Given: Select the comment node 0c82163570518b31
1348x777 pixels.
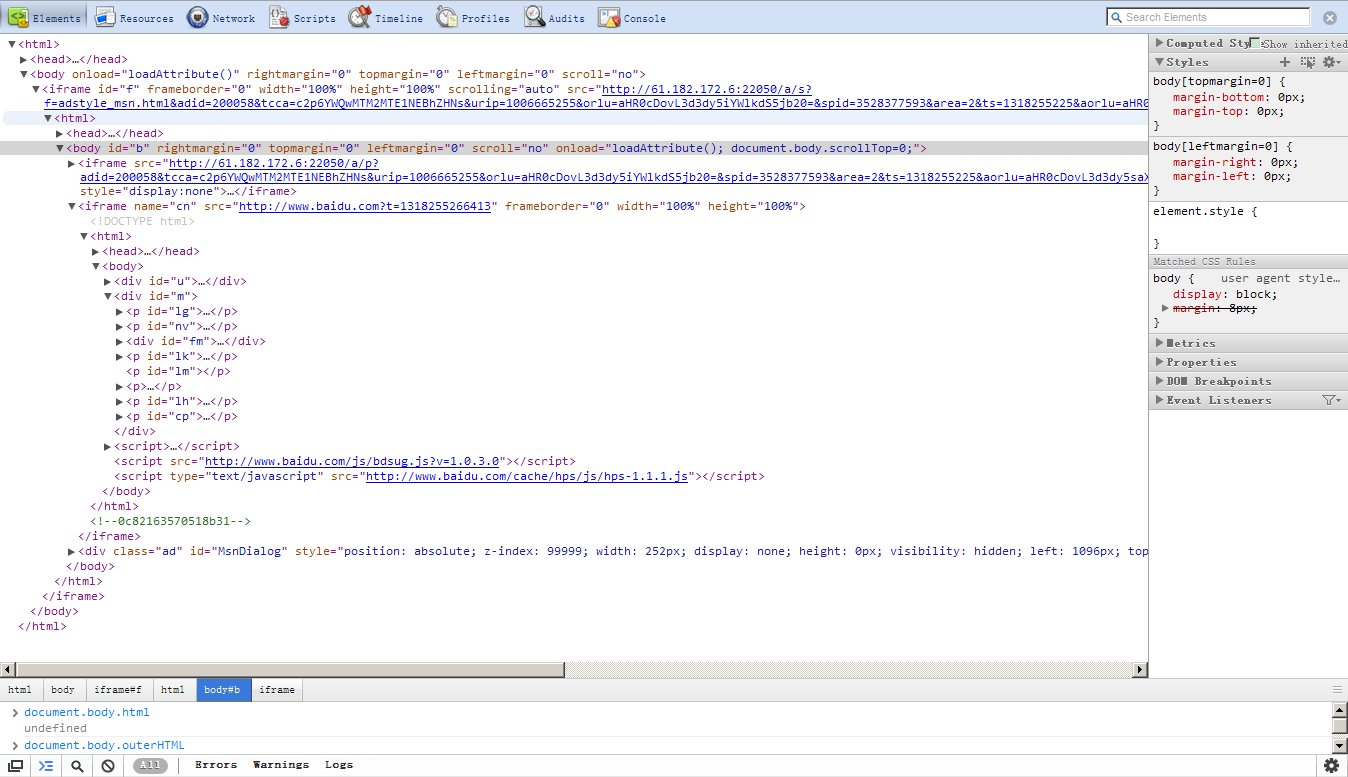Looking at the screenshot, I should coord(170,522).
